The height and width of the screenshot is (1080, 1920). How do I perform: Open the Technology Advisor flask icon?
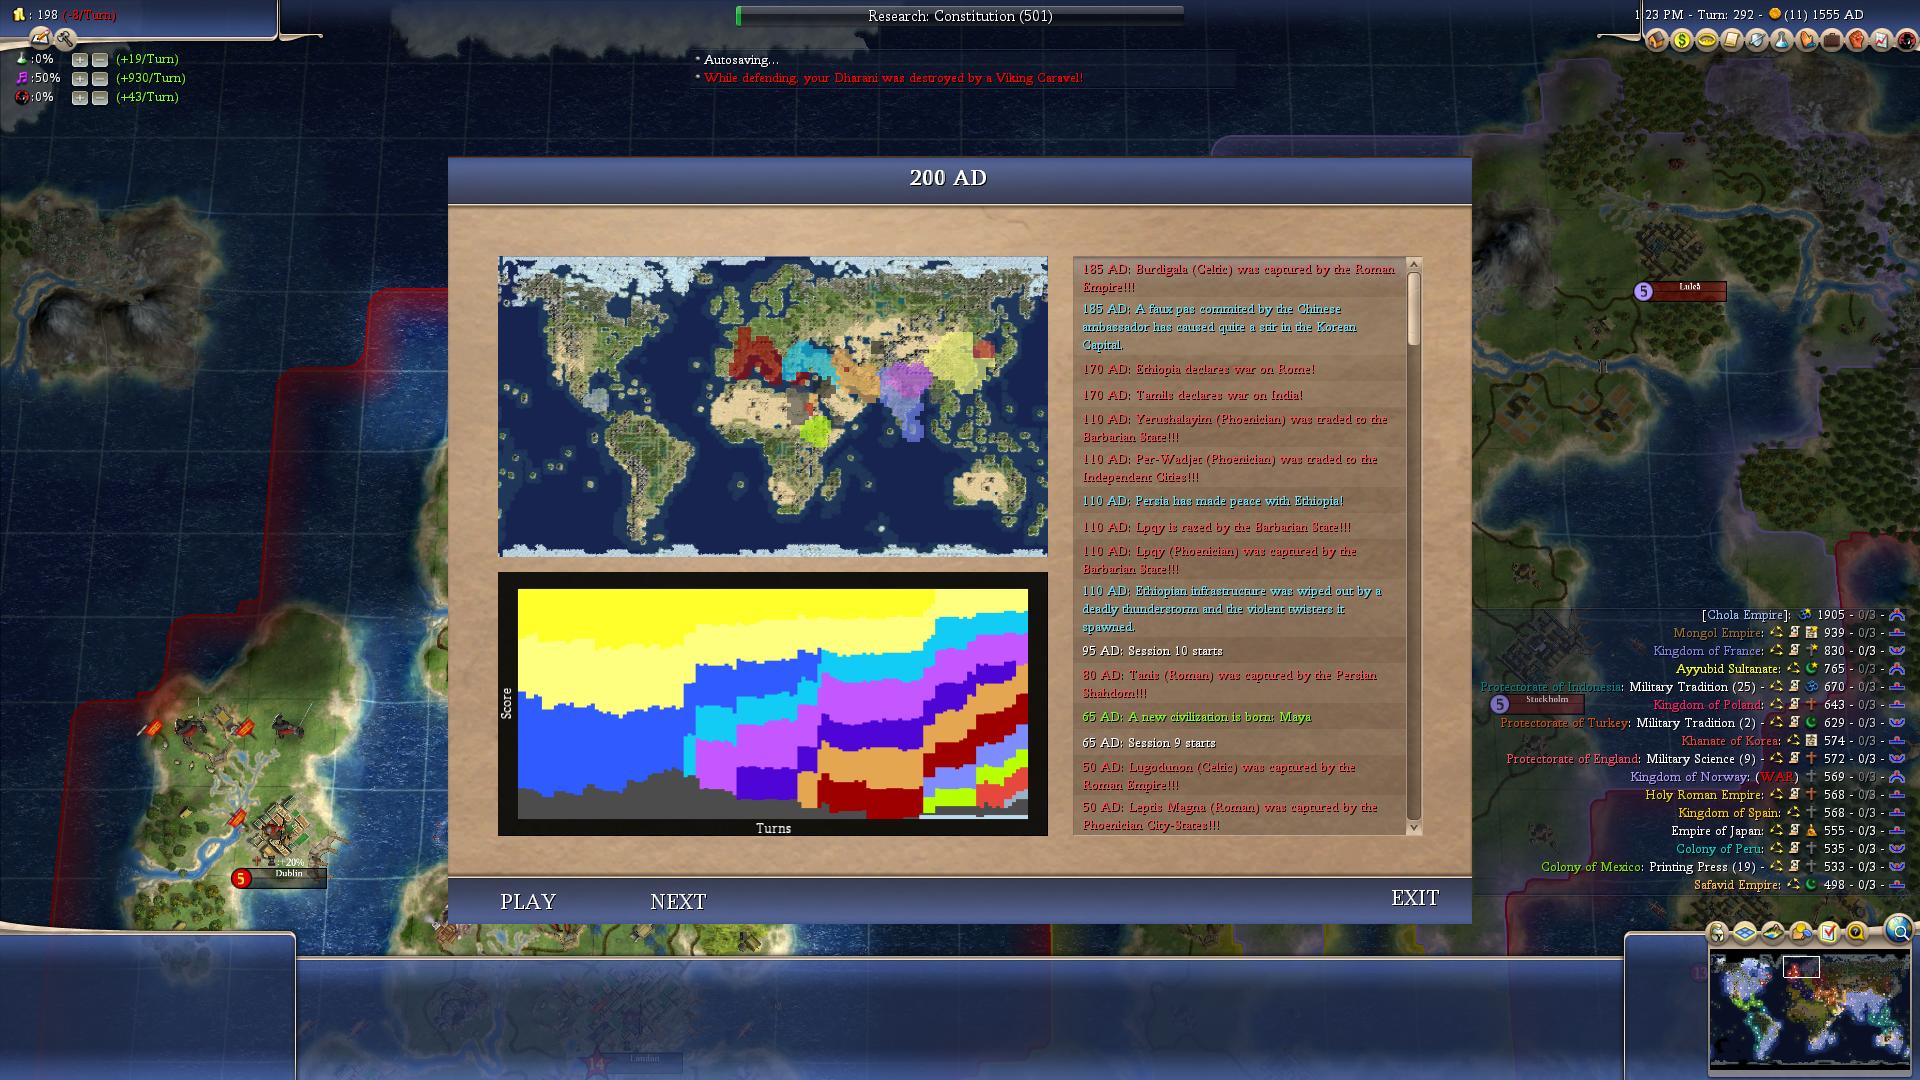coord(1781,40)
